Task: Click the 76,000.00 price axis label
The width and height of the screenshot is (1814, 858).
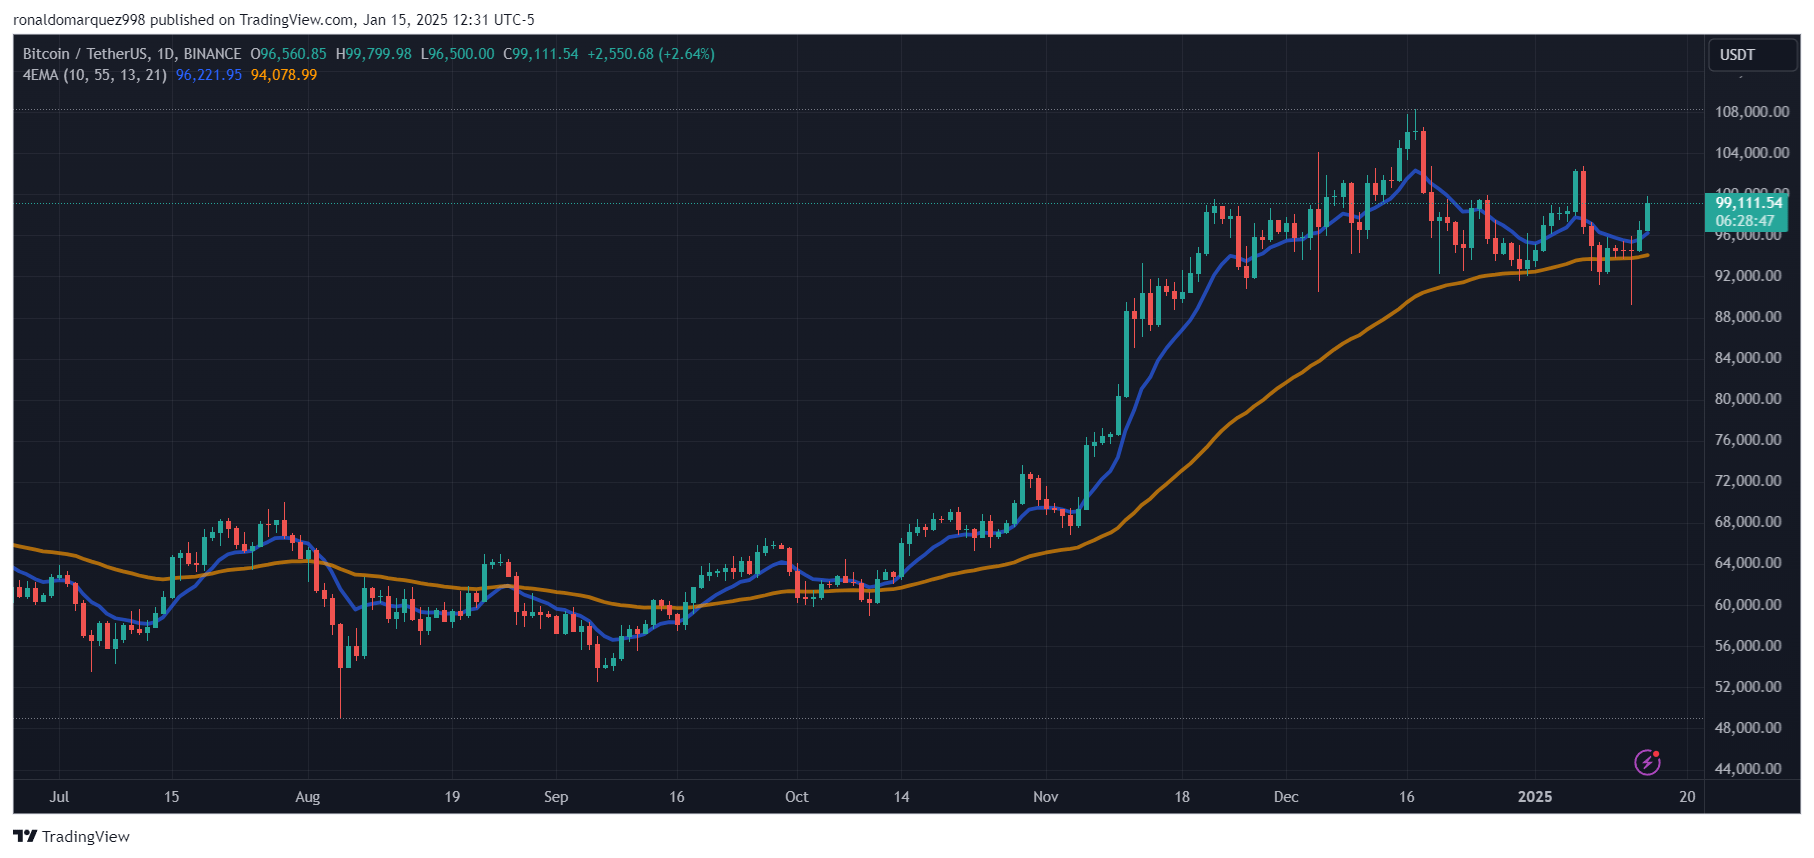Action: (1748, 440)
